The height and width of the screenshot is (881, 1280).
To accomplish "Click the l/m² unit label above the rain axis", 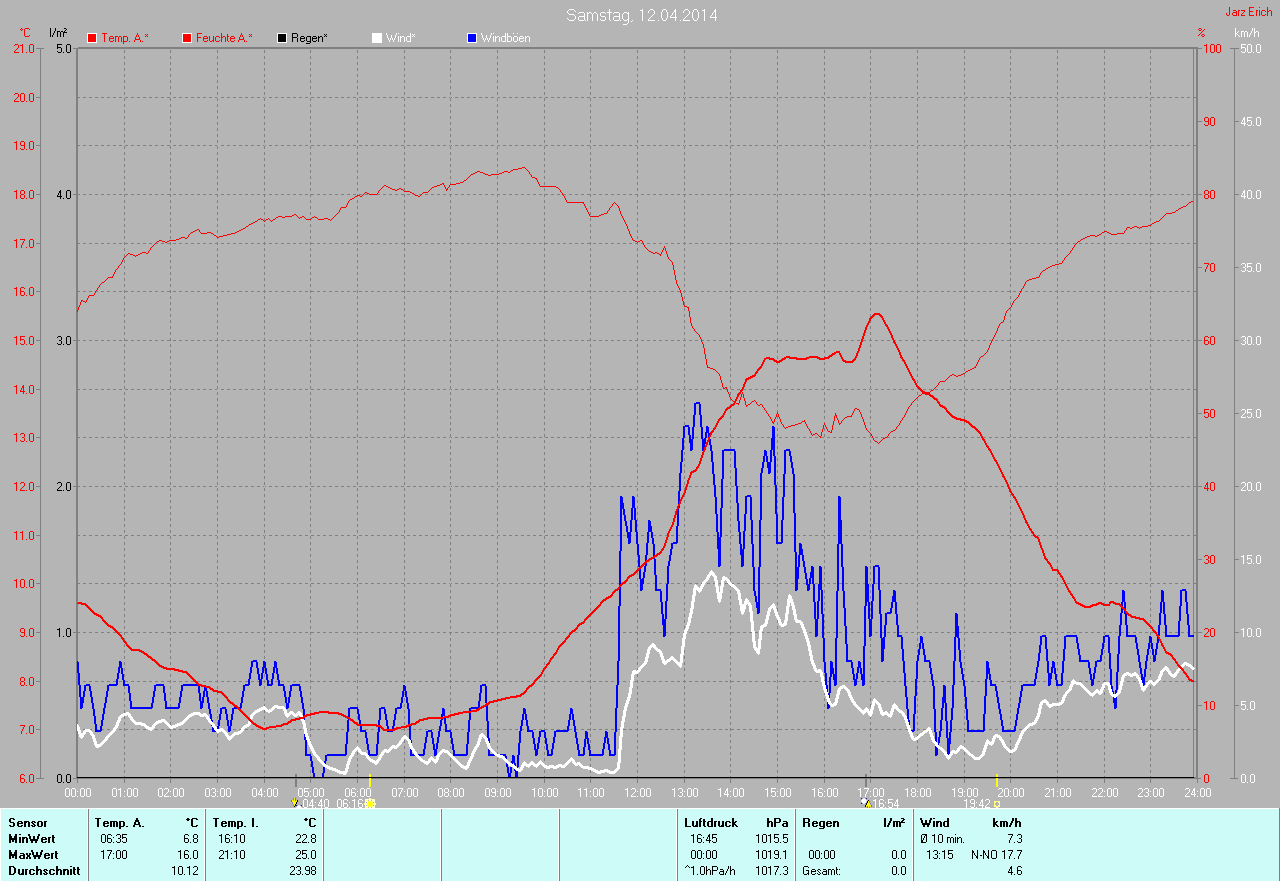I will (58, 33).
